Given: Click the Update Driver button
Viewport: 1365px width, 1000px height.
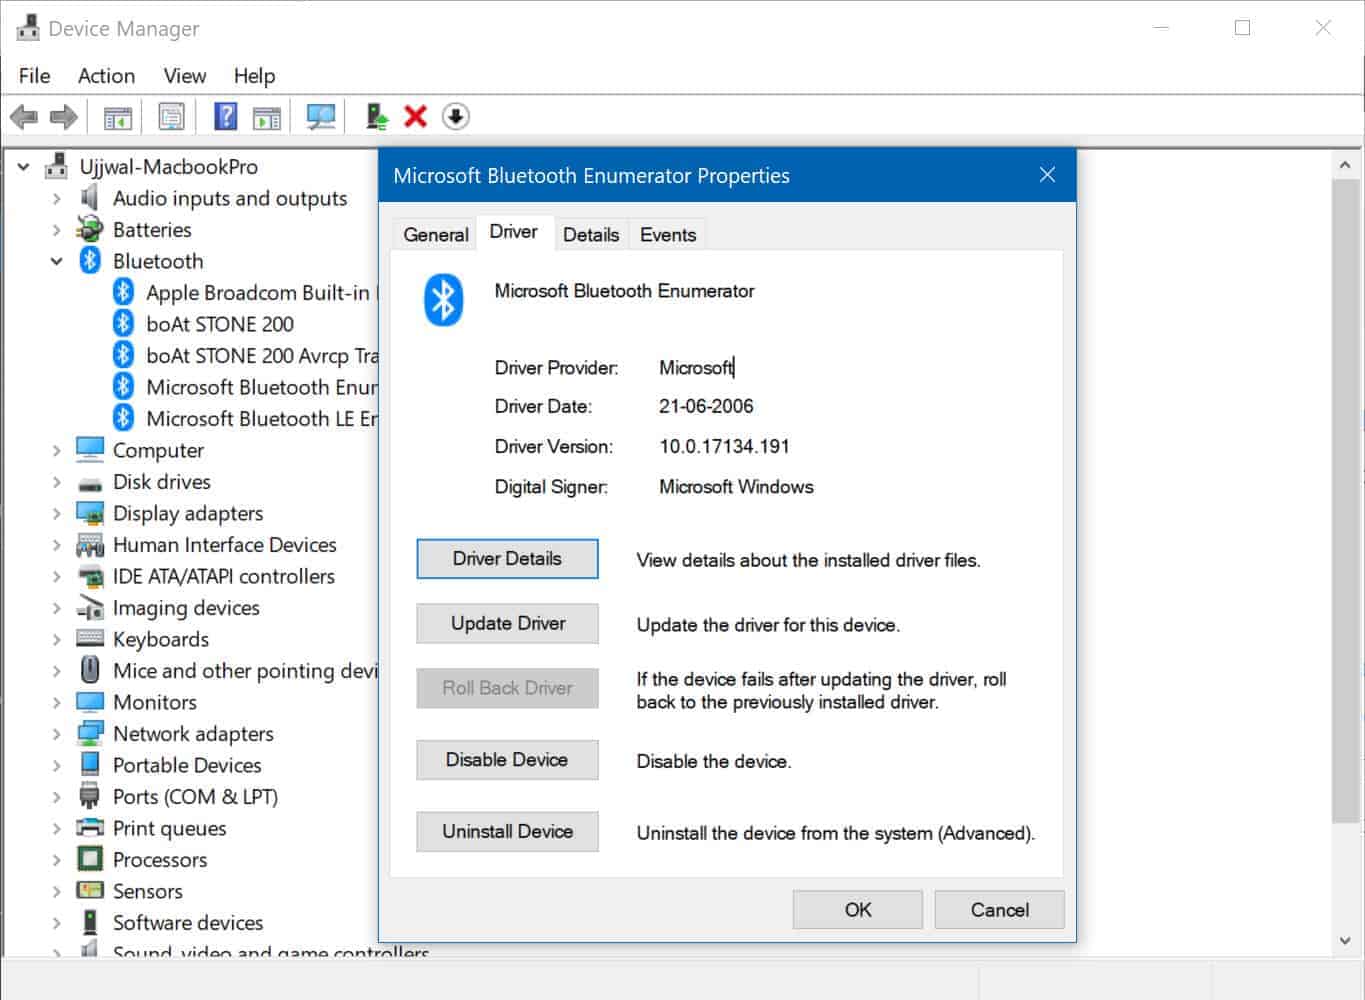Looking at the screenshot, I should (507, 623).
